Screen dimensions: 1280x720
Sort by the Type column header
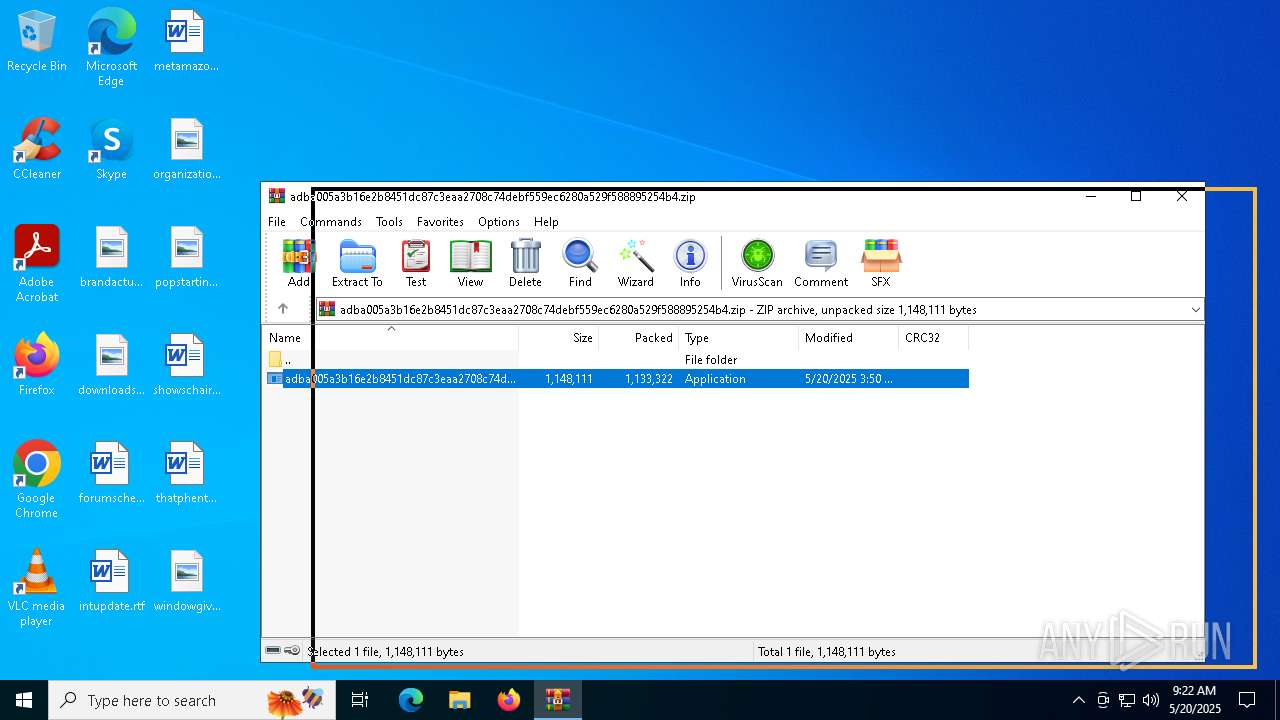pyautogui.click(x=739, y=338)
